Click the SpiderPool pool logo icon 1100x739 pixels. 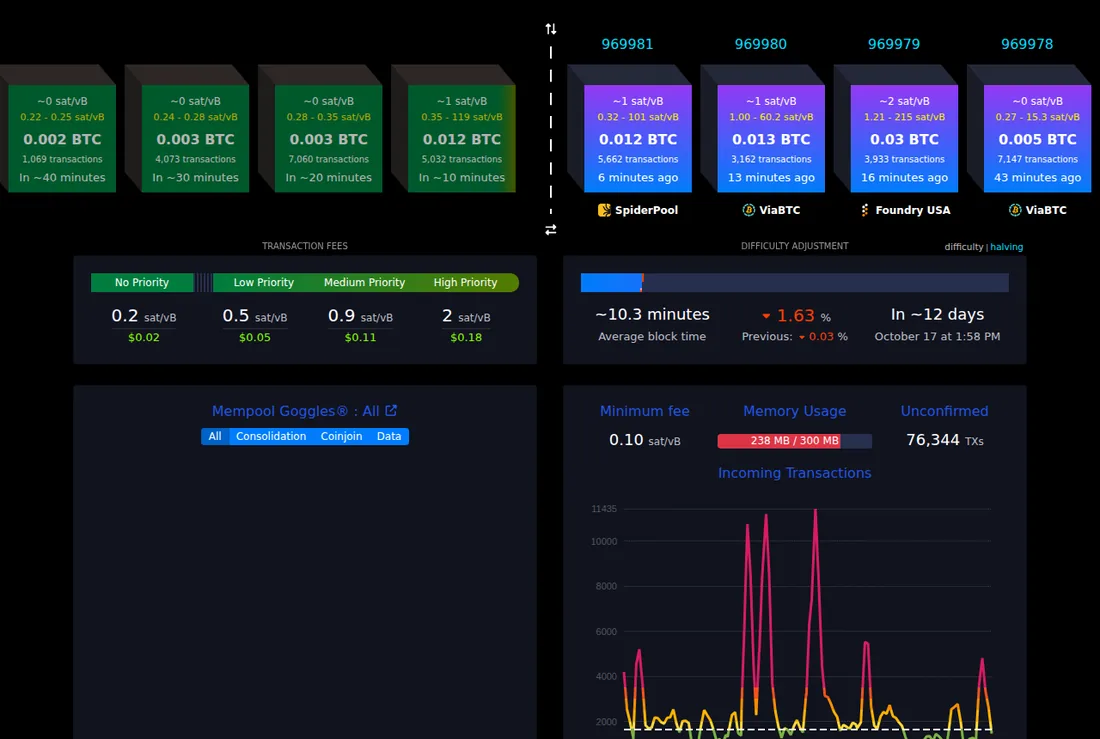click(604, 210)
